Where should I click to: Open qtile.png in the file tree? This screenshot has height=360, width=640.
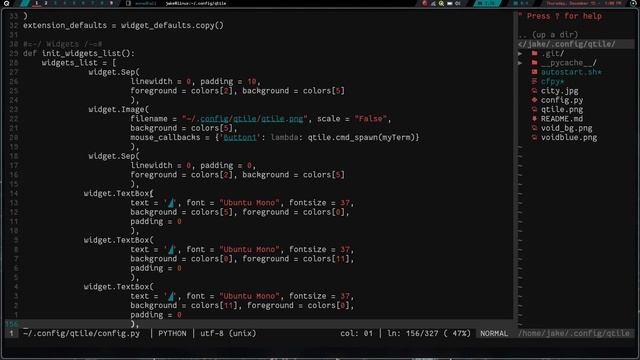562,110
